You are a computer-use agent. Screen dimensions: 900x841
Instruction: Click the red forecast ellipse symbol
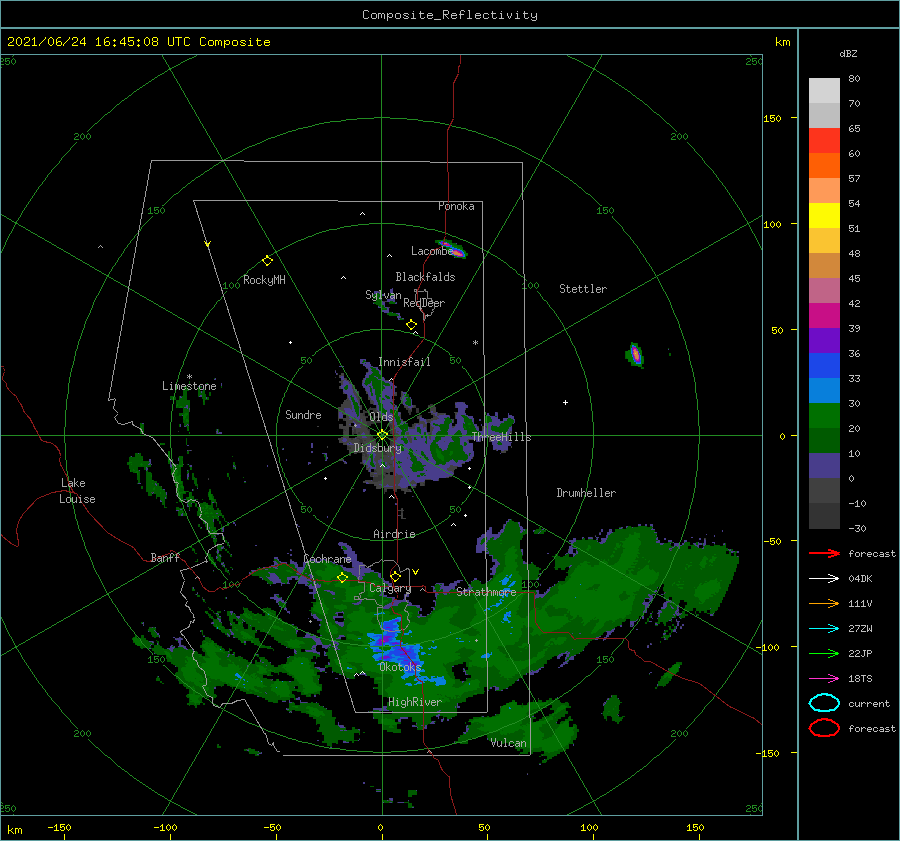[x=824, y=728]
